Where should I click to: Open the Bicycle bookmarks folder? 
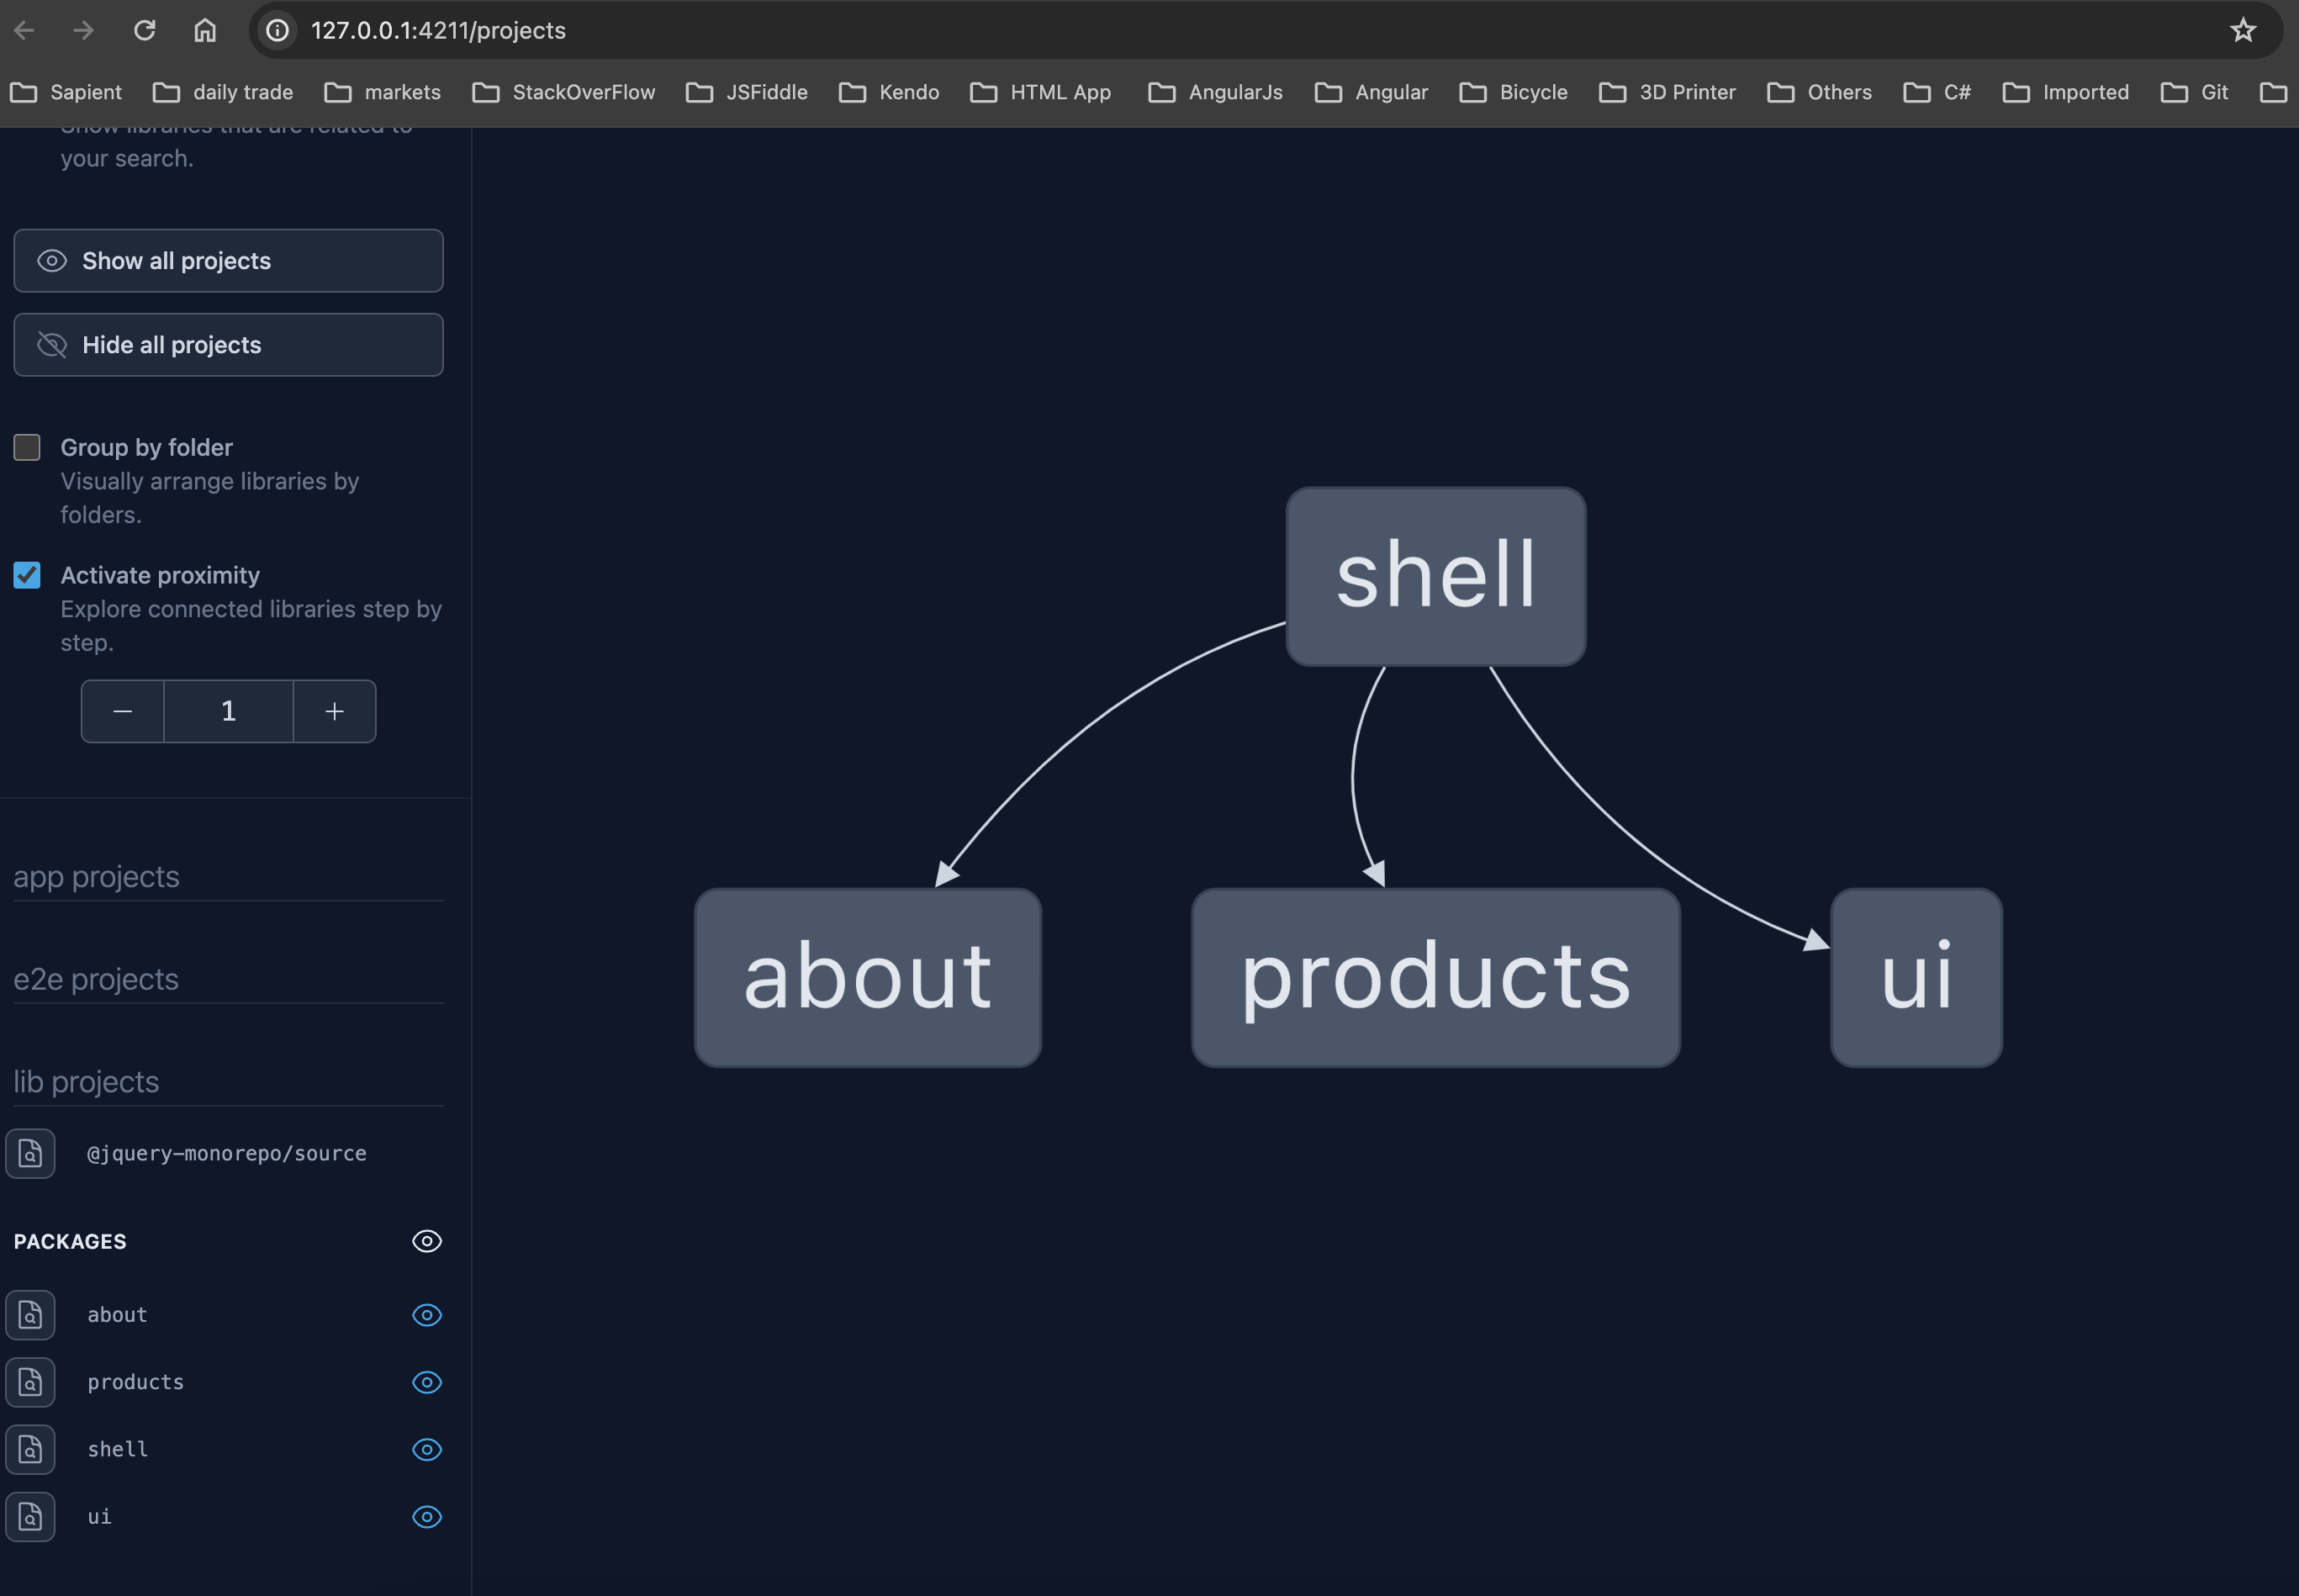1514,92
